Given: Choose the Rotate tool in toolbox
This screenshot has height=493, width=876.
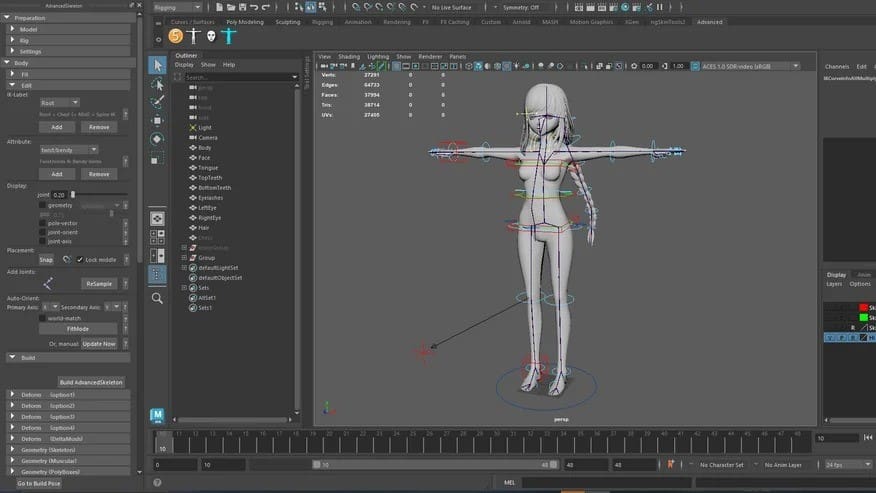Looking at the screenshot, I should point(158,138).
